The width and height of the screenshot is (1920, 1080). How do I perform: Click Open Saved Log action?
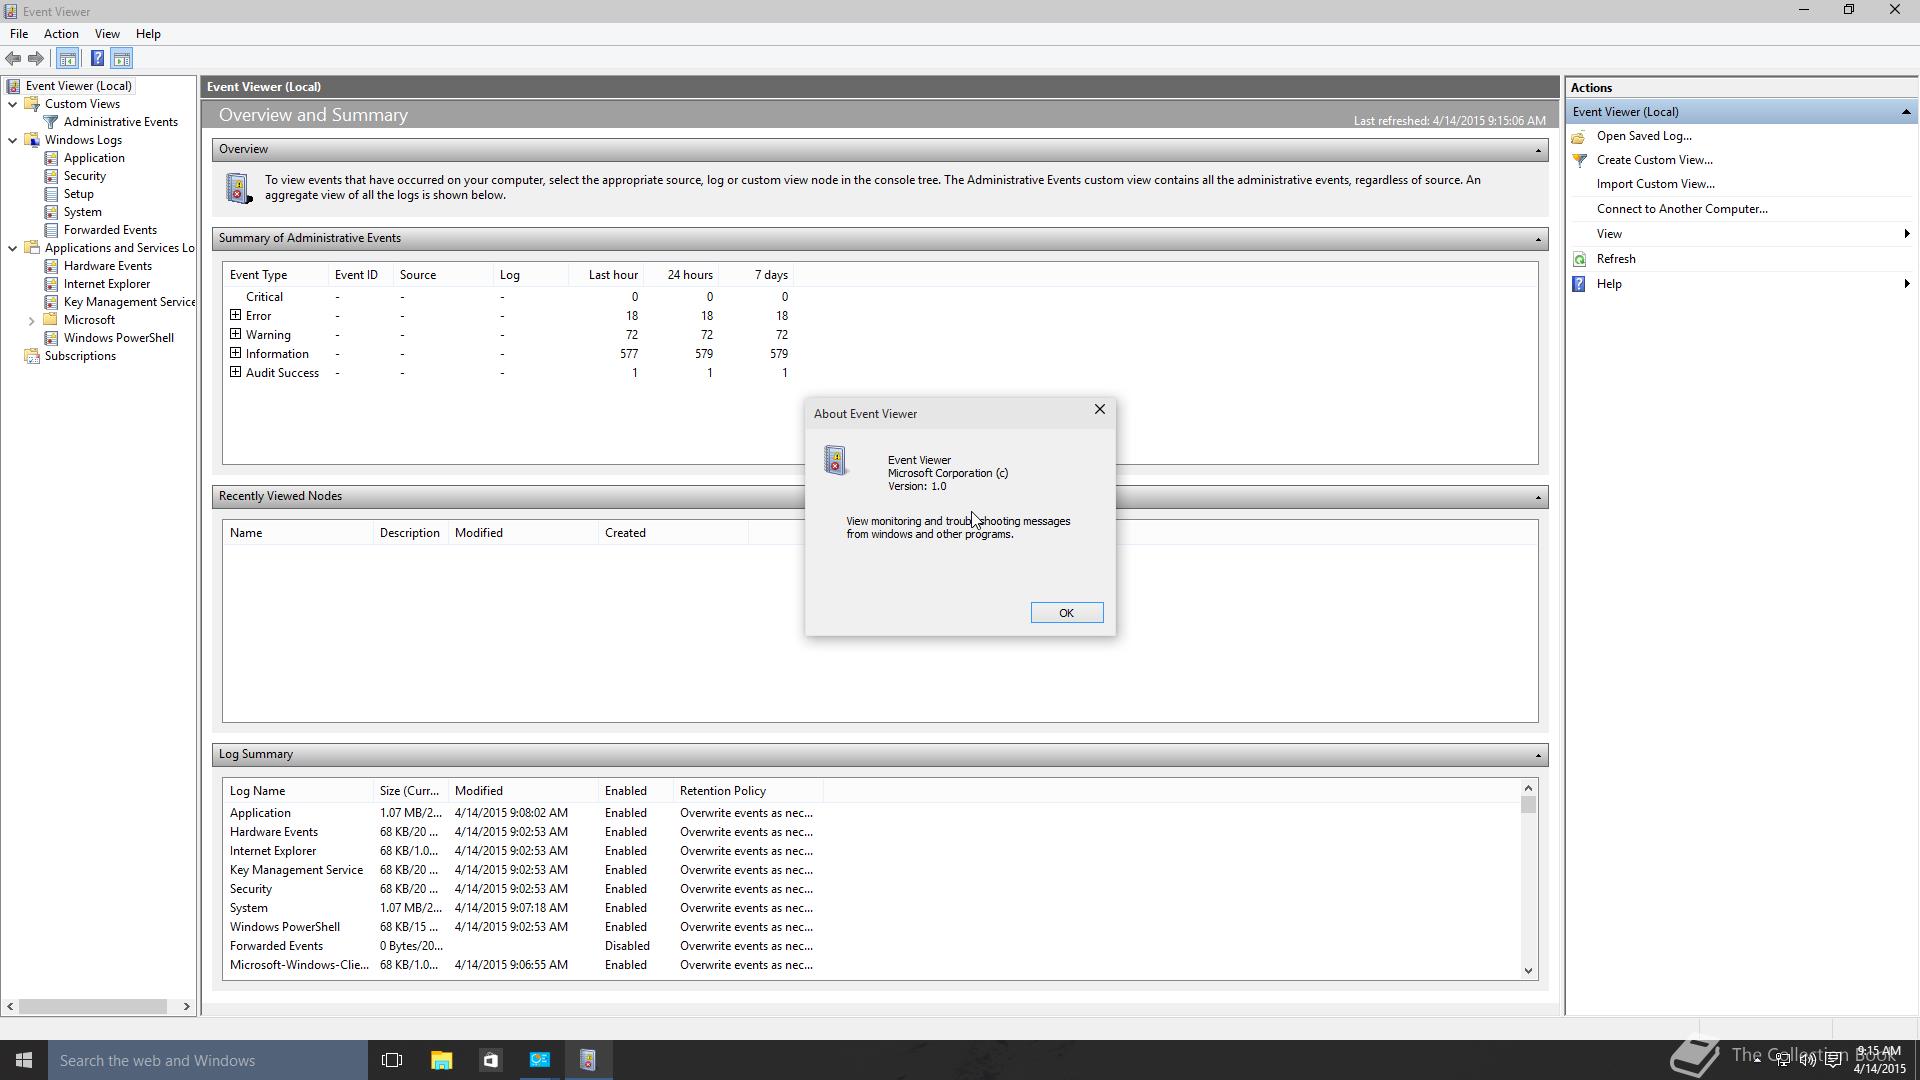coord(1644,136)
